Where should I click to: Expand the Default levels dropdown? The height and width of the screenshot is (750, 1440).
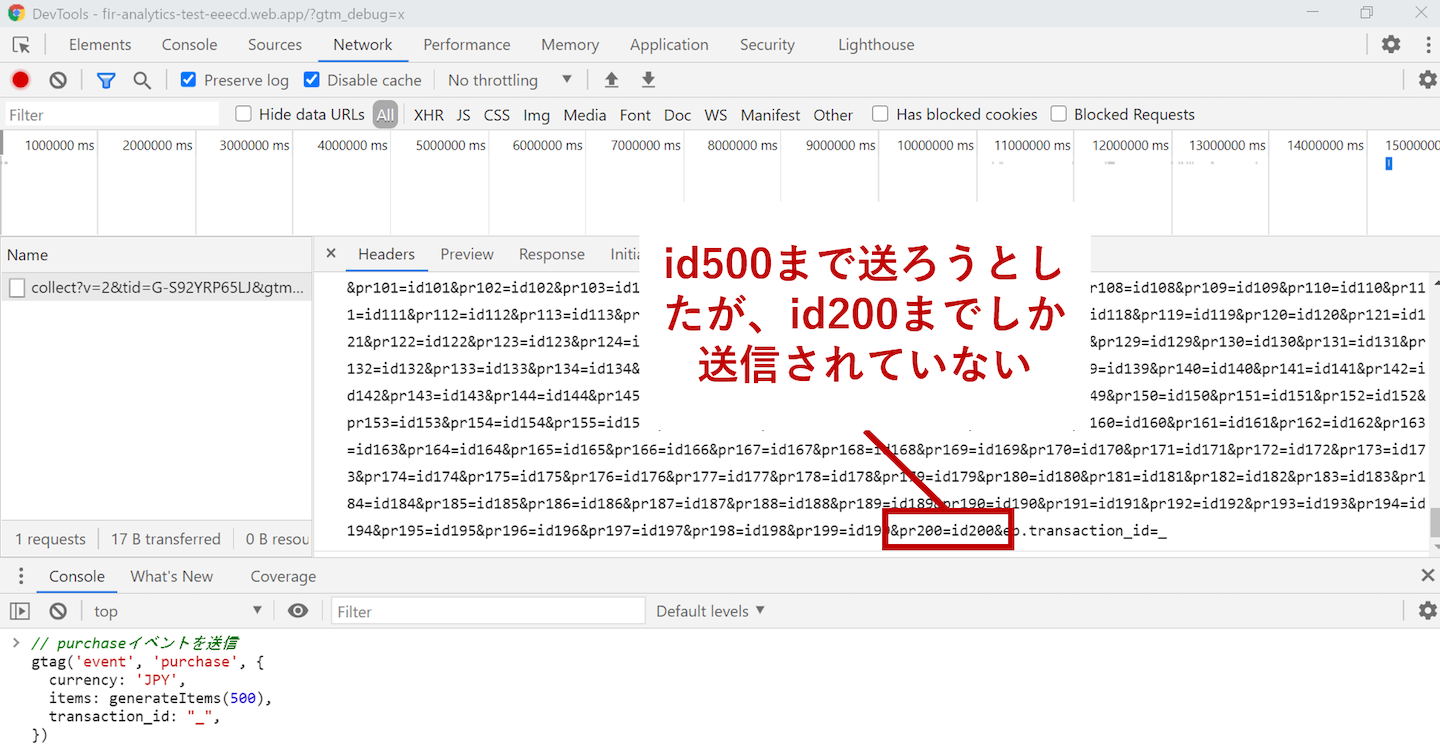tap(710, 611)
